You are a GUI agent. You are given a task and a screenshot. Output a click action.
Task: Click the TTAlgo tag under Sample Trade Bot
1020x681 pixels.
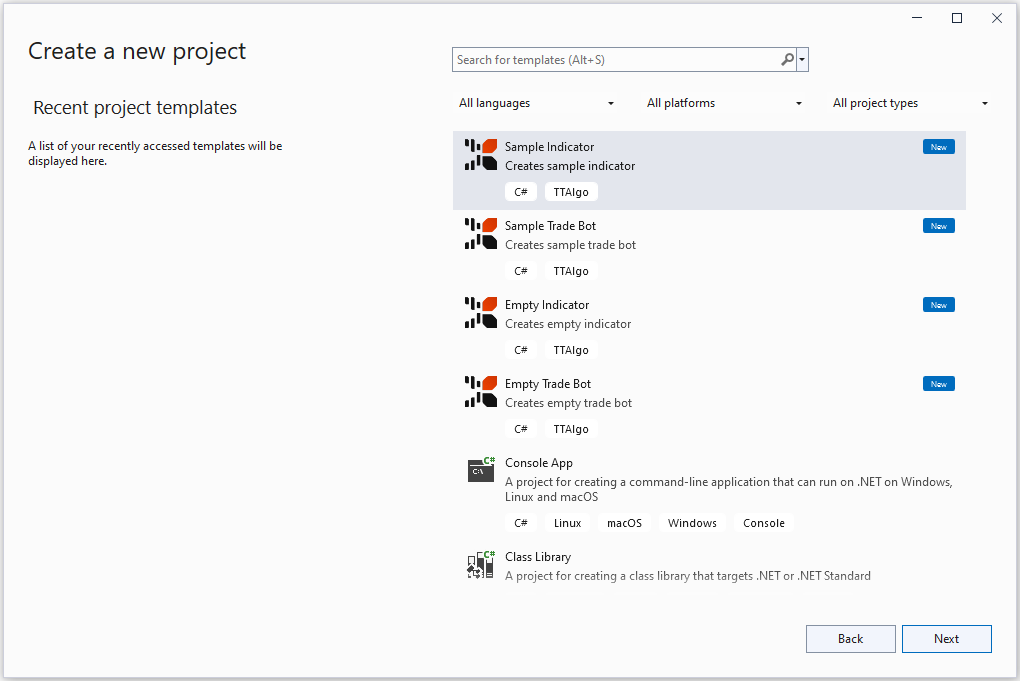point(571,271)
